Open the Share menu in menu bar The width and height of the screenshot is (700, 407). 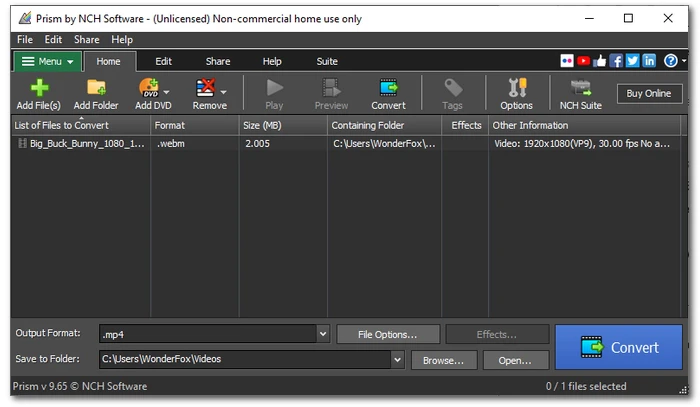click(87, 40)
